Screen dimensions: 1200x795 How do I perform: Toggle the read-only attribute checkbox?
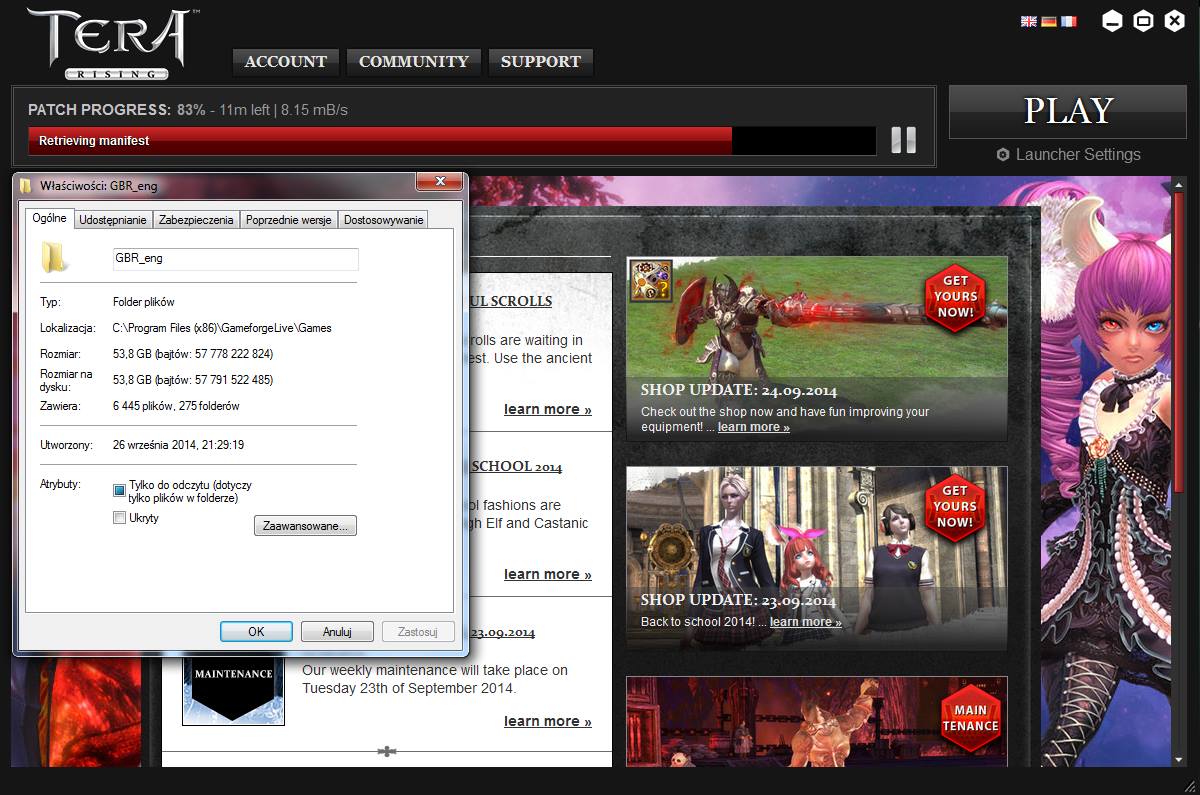(x=120, y=490)
